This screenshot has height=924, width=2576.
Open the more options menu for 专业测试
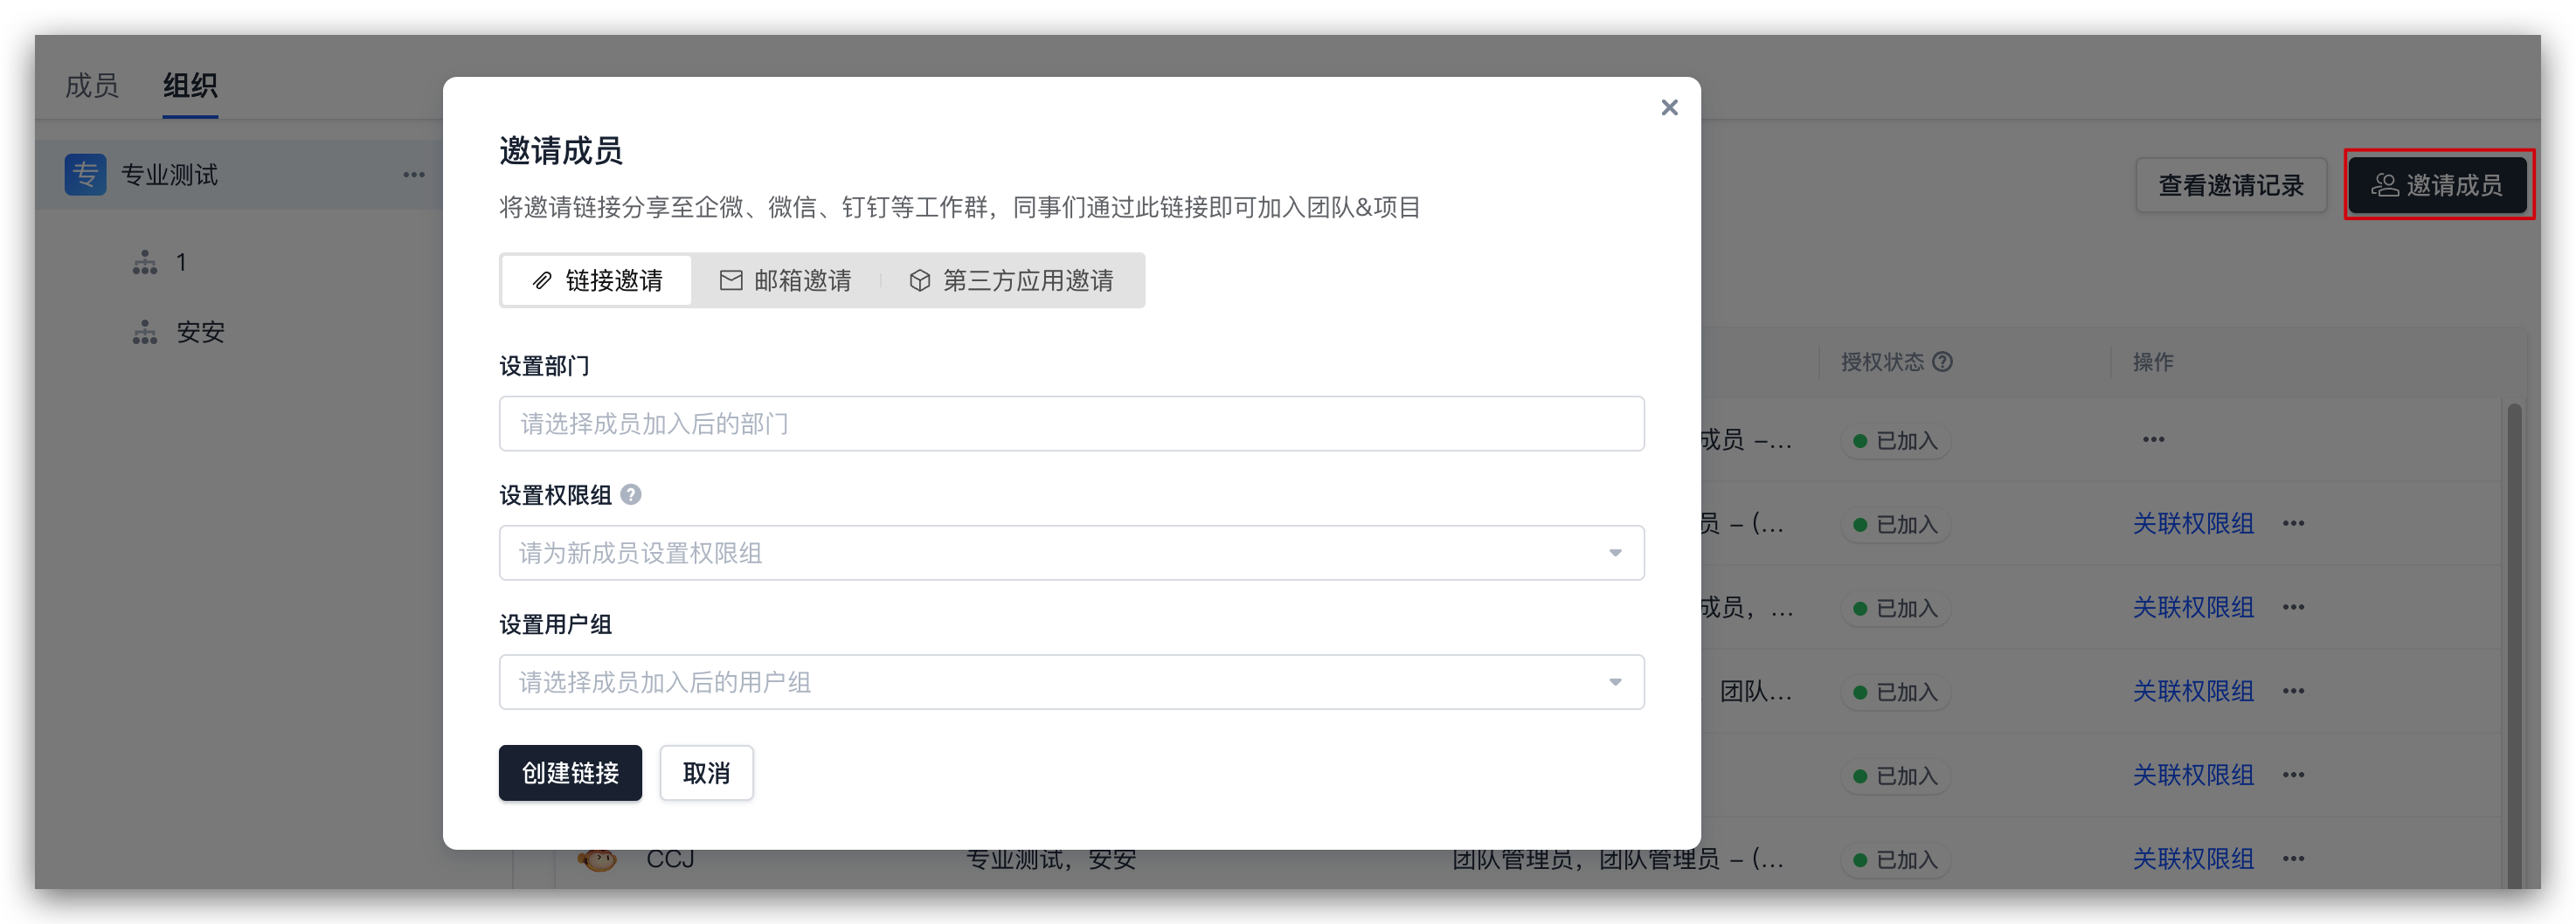click(x=414, y=174)
